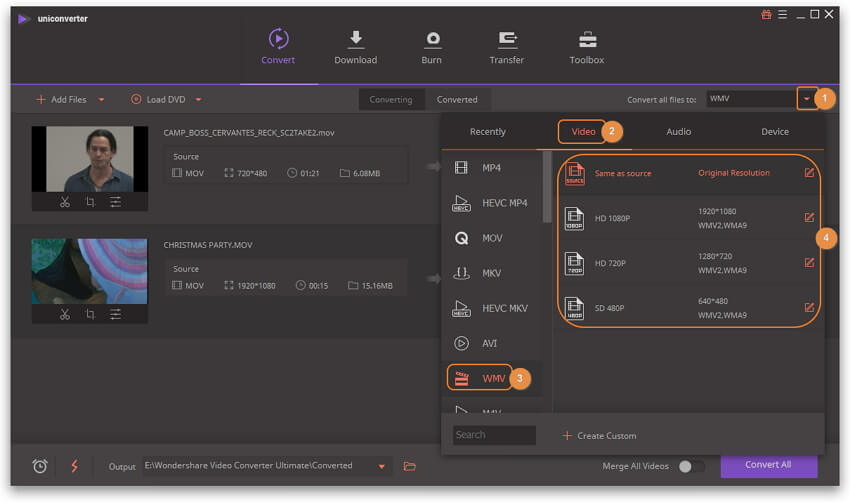Image resolution: width=850 pixels, height=502 pixels.
Task: Open the Toolbox section
Action: 586,47
